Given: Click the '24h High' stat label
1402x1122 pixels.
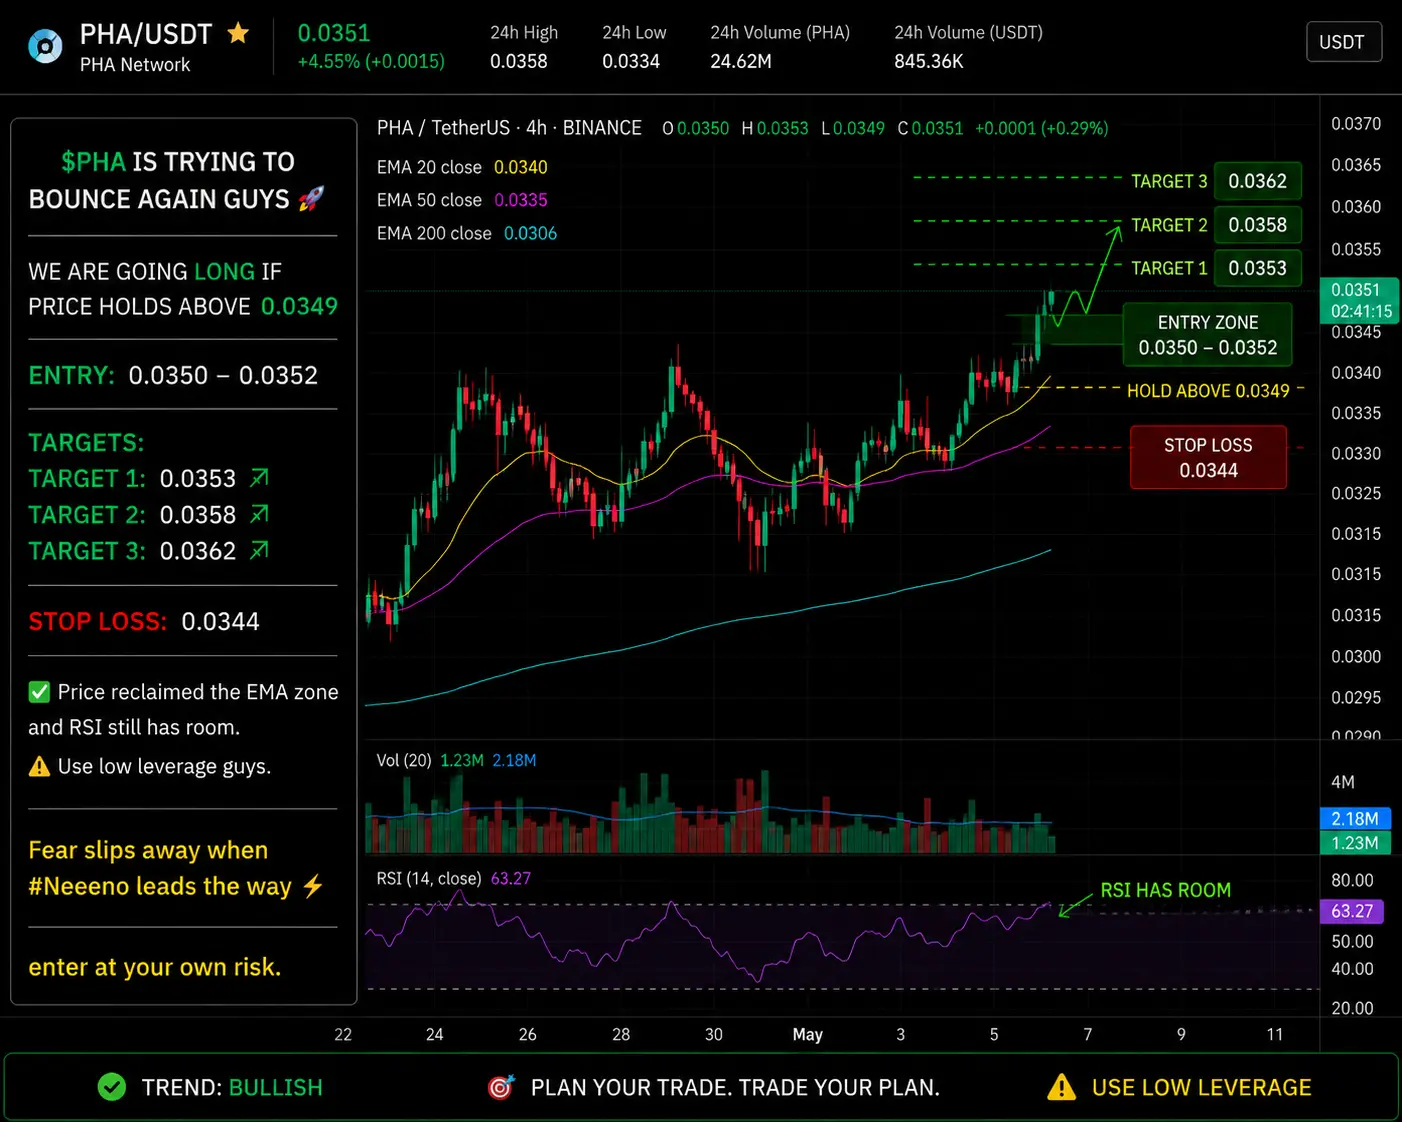Looking at the screenshot, I should [x=524, y=32].
